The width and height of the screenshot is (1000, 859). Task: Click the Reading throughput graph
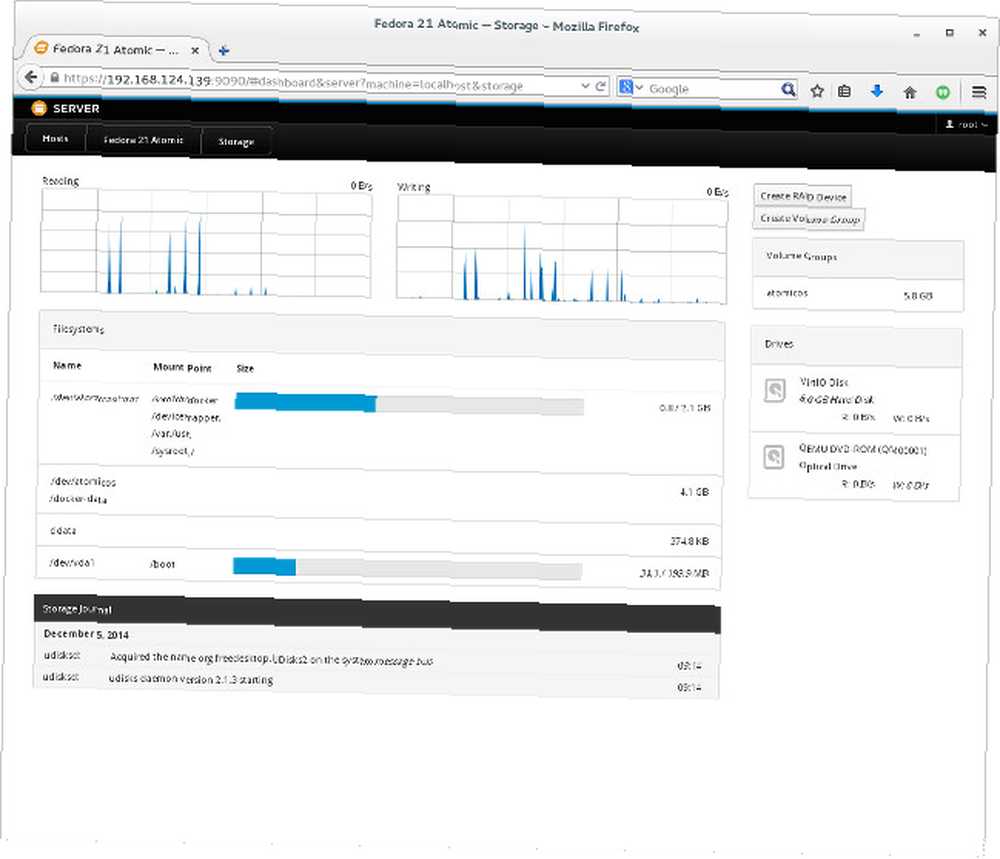click(x=206, y=243)
